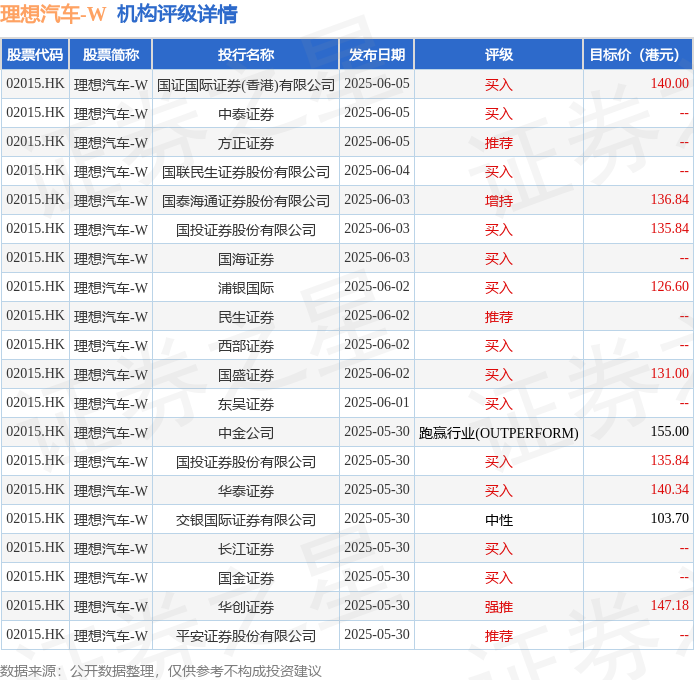This screenshot has width=694, height=680.
Task: Select the 华泰证券 cell
Action: point(246,491)
